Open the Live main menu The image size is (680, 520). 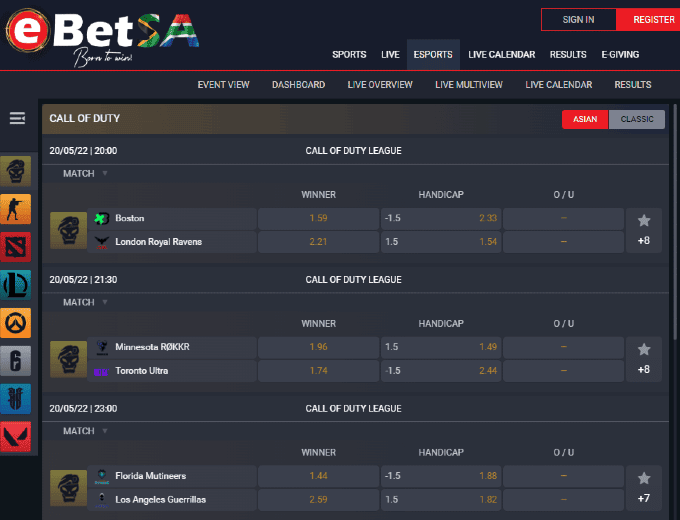390,55
